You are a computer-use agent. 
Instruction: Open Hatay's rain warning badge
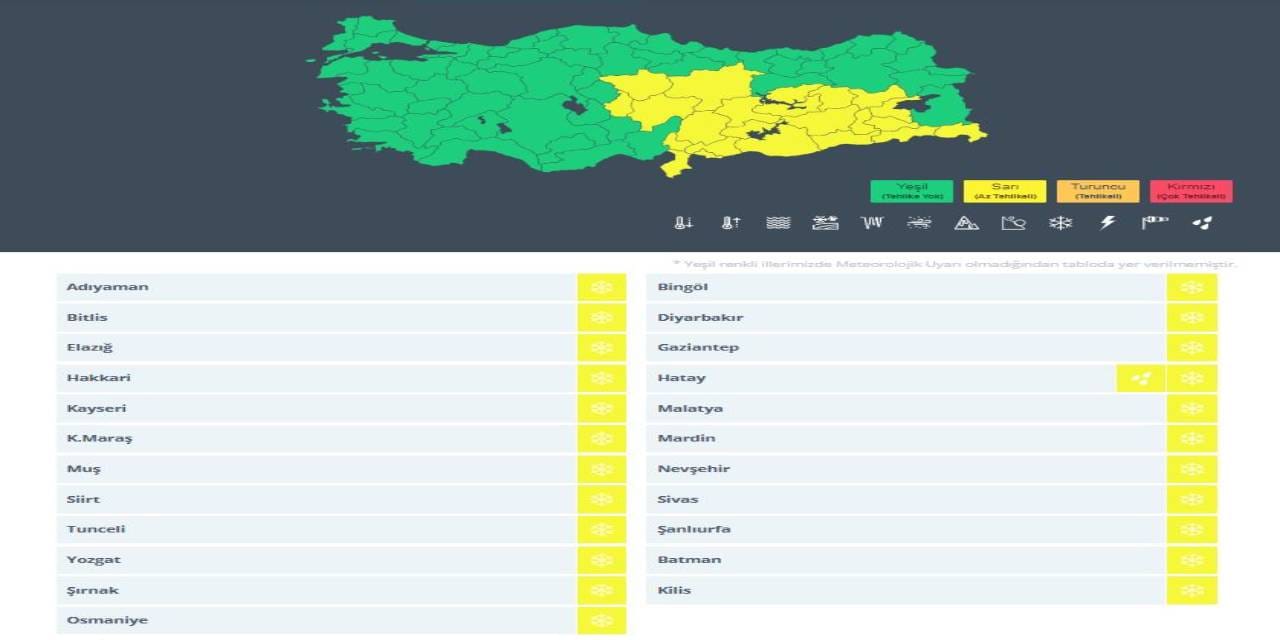tap(1140, 377)
